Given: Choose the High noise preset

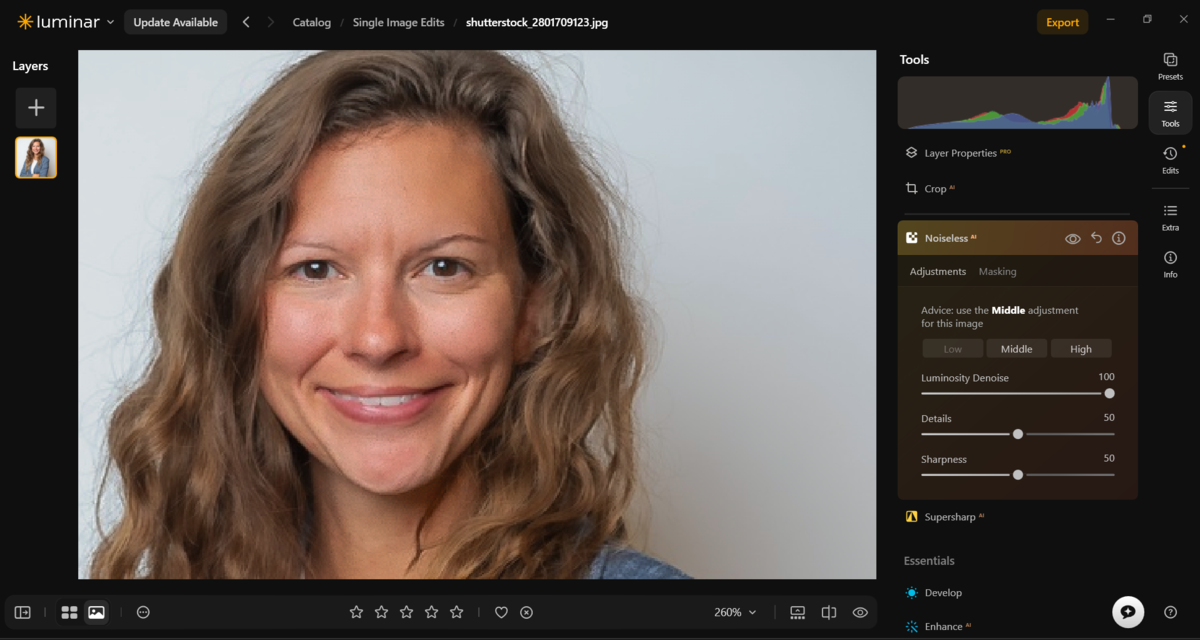Looking at the screenshot, I should pos(1081,349).
